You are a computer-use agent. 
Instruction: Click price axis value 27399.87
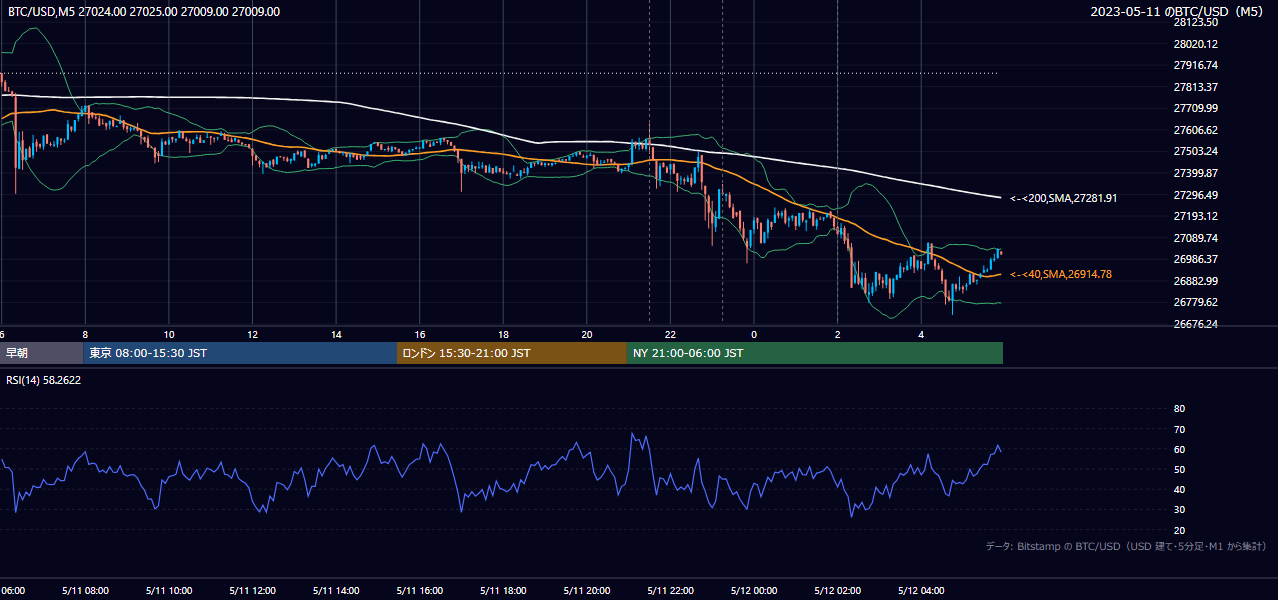(x=1195, y=173)
